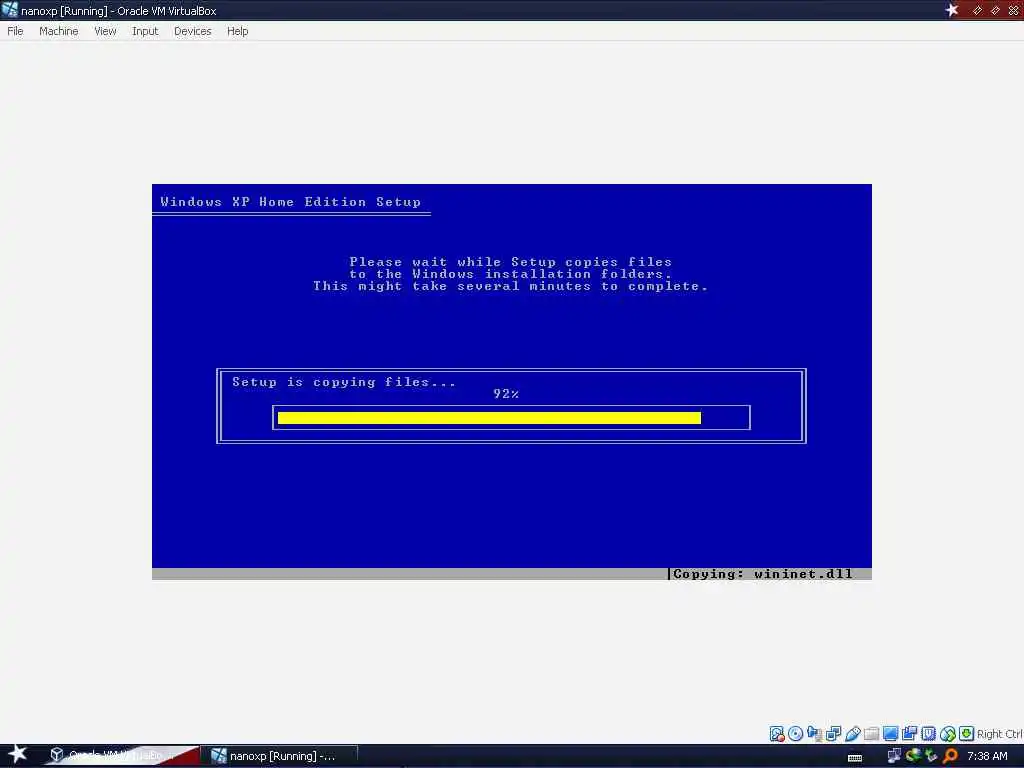This screenshot has width=1024, height=768.
Task: Open the File menu
Action: tap(15, 31)
